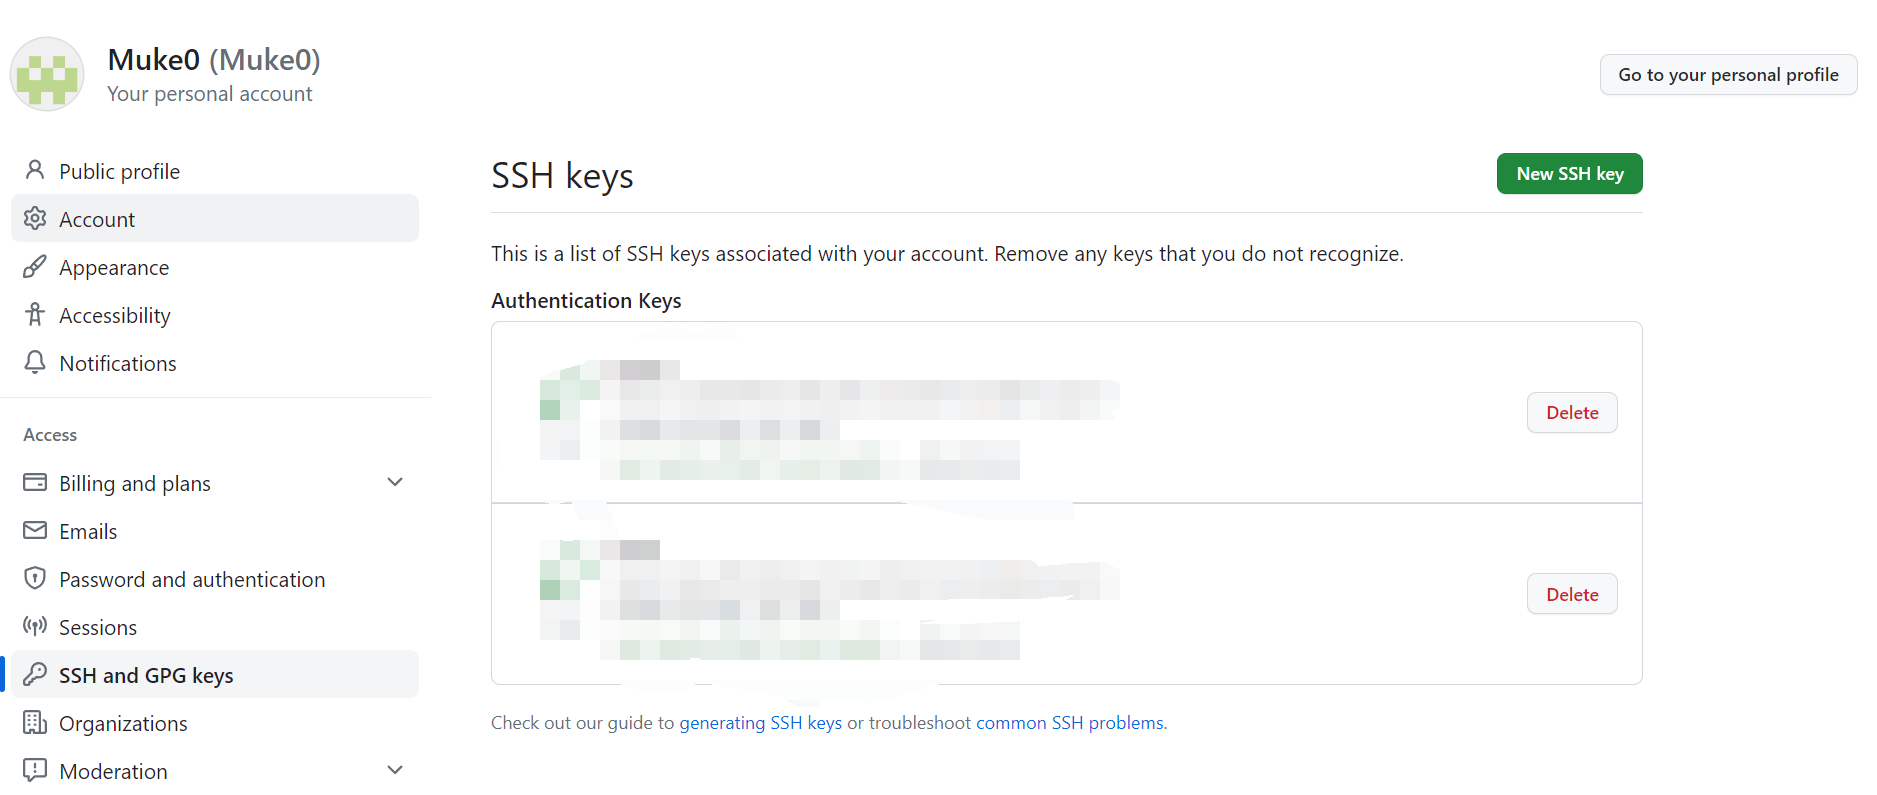The height and width of the screenshot is (795, 1877).
Task: Click the Accessibility figure icon
Action: (35, 314)
